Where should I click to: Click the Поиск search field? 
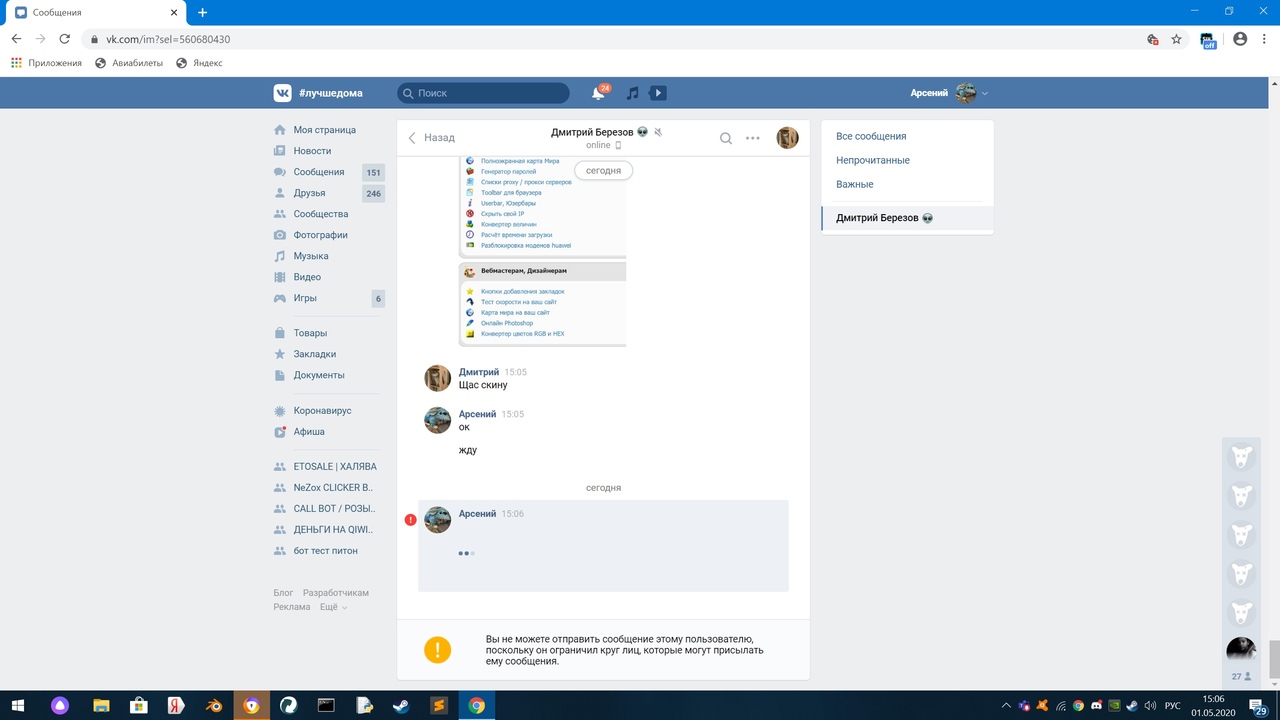(483, 93)
